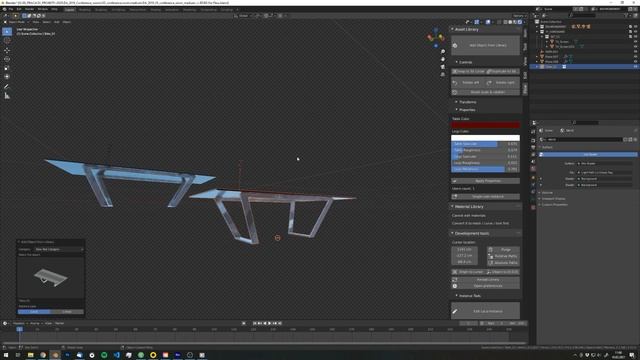Switch to rendered viewport shading
Viewport: 640px width, 360px height.
pyautogui.click(x=520, y=22)
